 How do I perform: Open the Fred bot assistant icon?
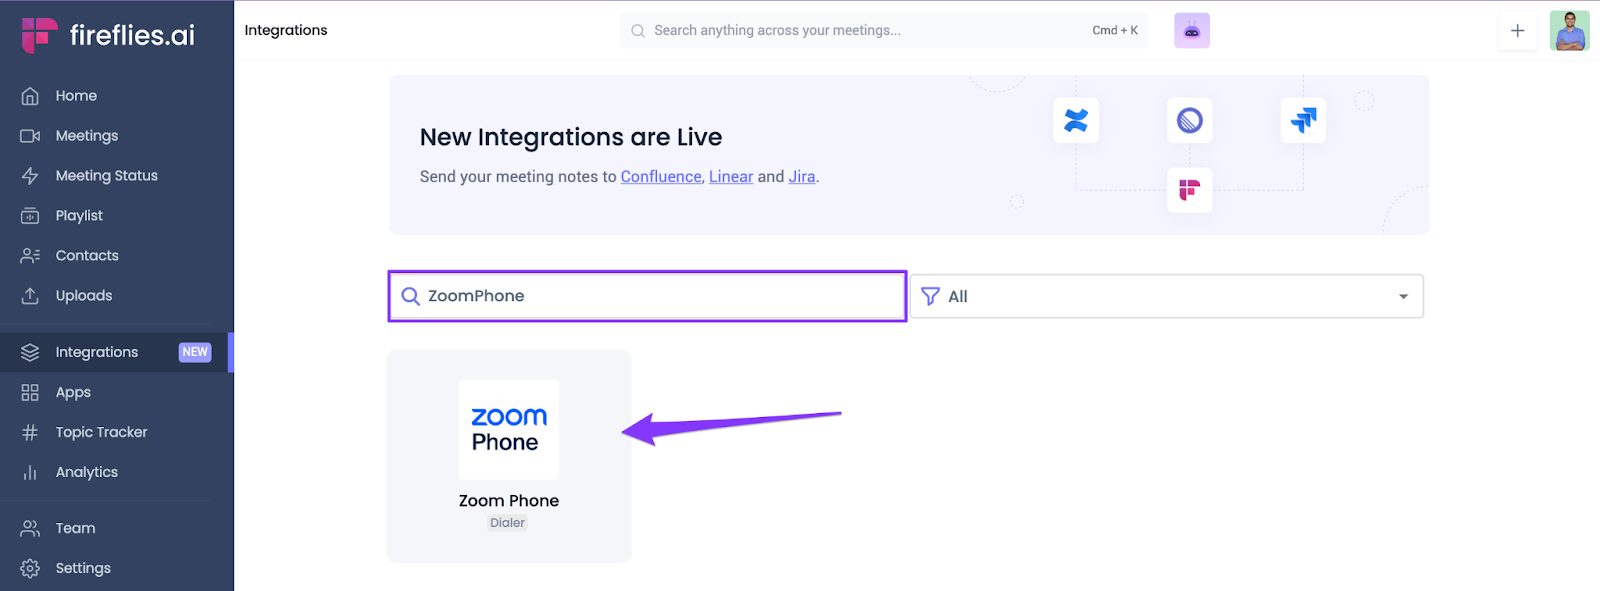coord(1191,31)
